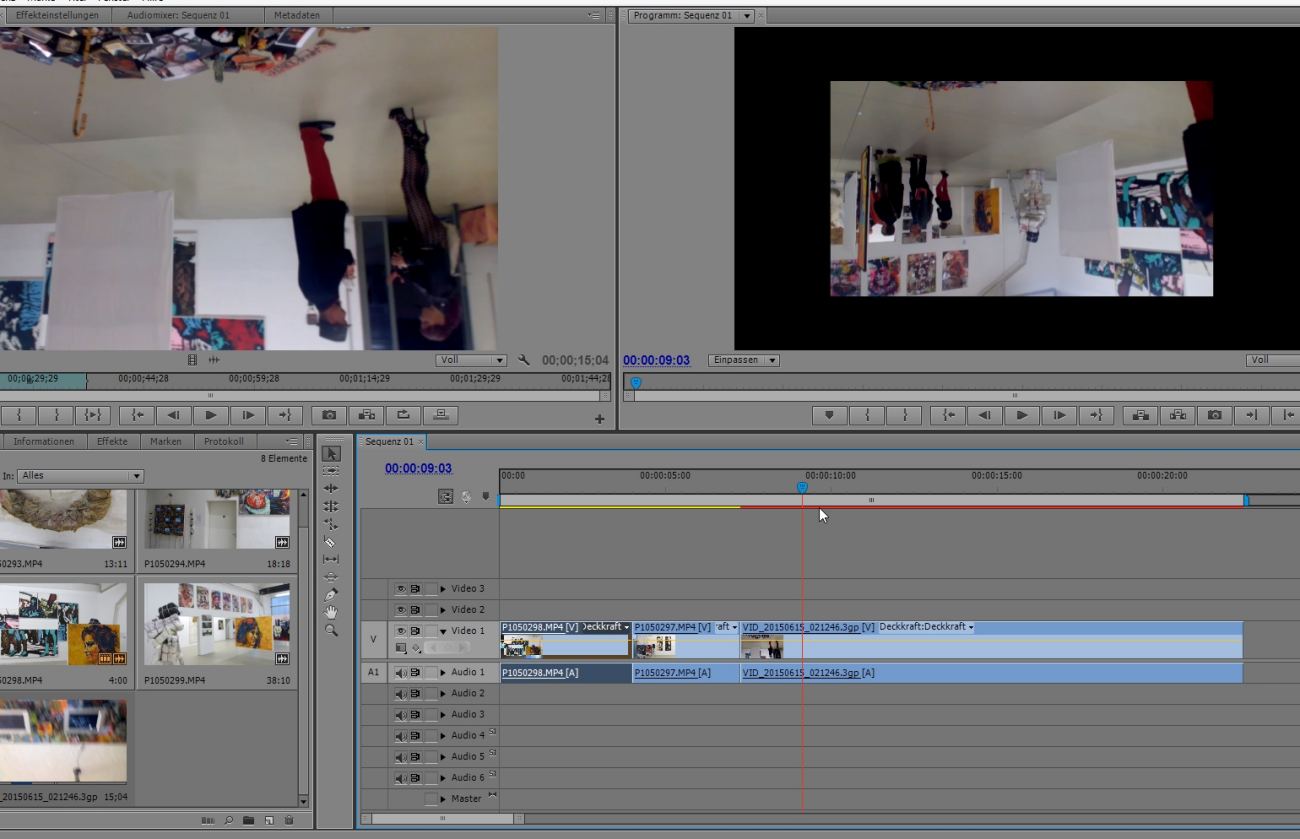Viewport: 1300px width, 839px height.
Task: Expand the Master track
Action: click(x=443, y=799)
